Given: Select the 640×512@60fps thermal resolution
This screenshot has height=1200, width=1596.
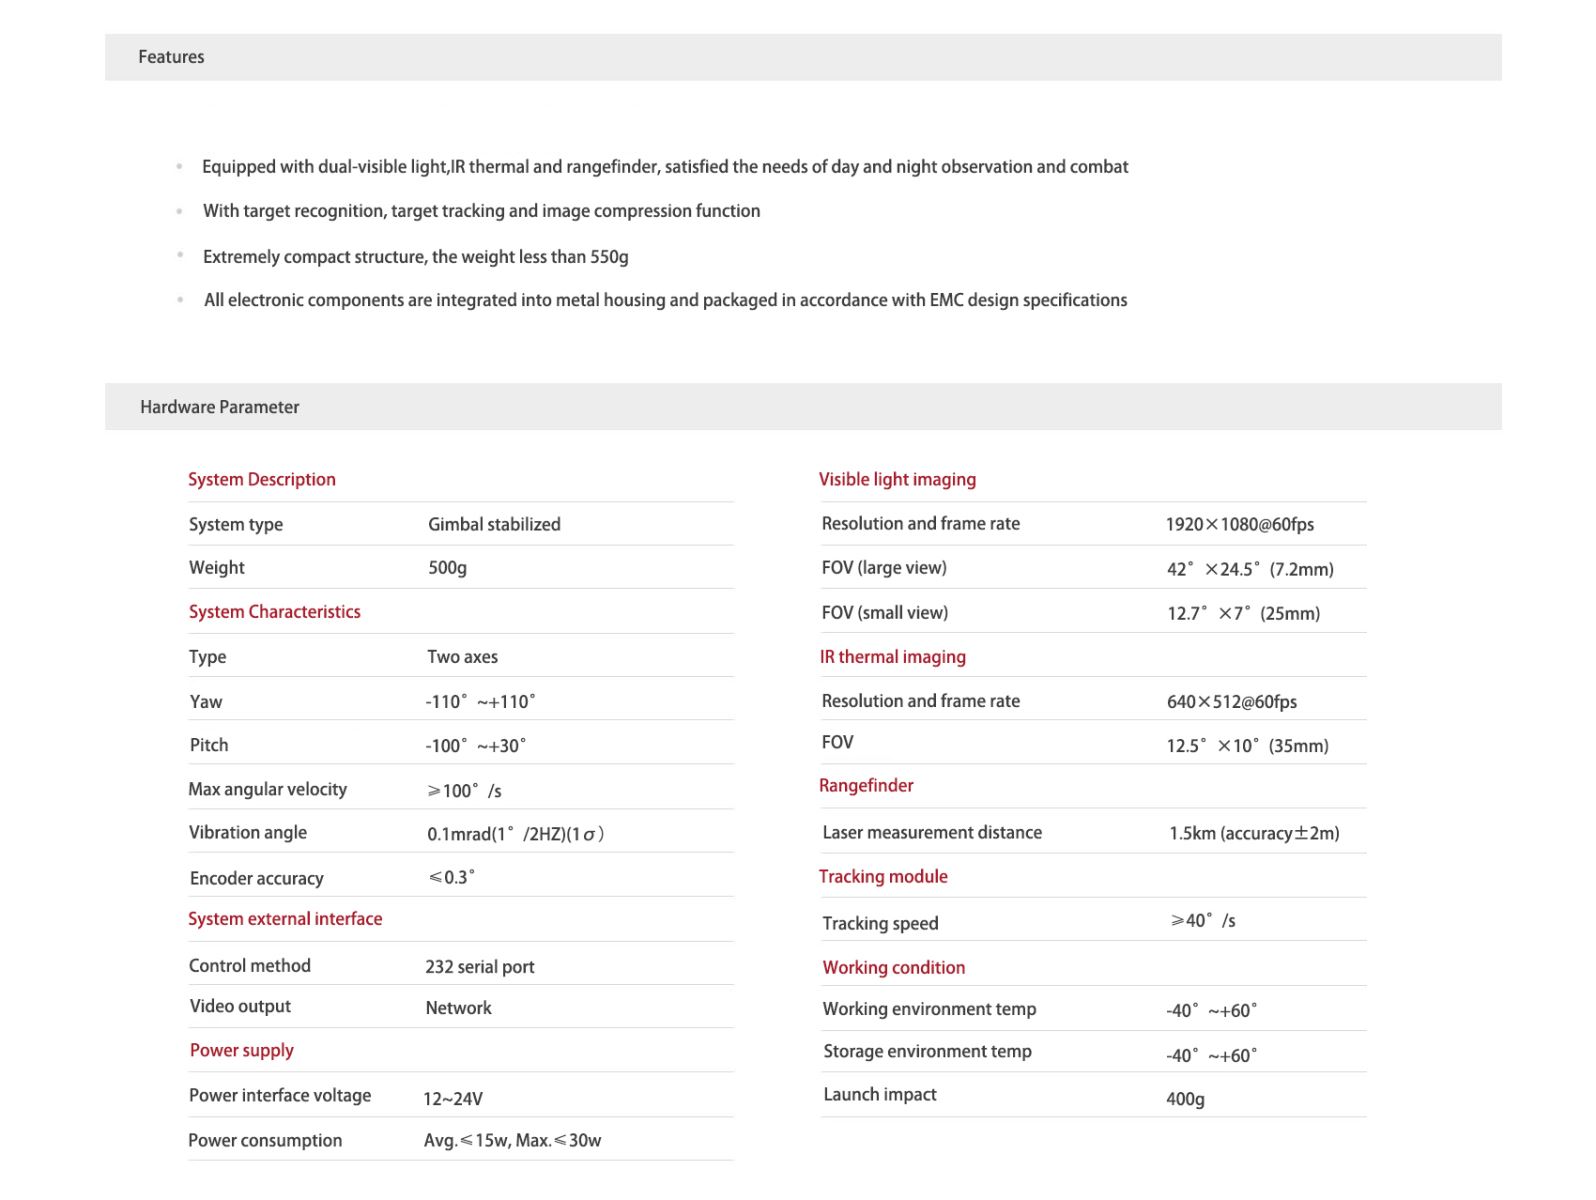Looking at the screenshot, I should pos(1232,702).
